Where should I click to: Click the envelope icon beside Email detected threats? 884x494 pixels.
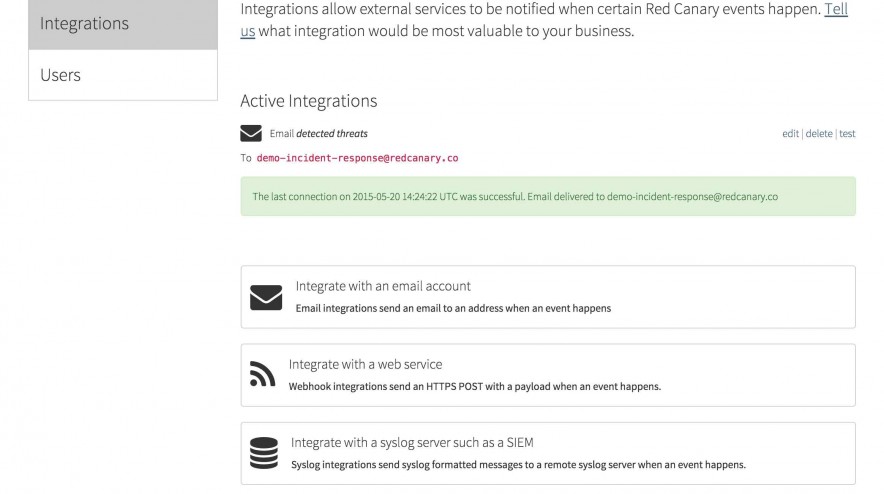(251, 134)
